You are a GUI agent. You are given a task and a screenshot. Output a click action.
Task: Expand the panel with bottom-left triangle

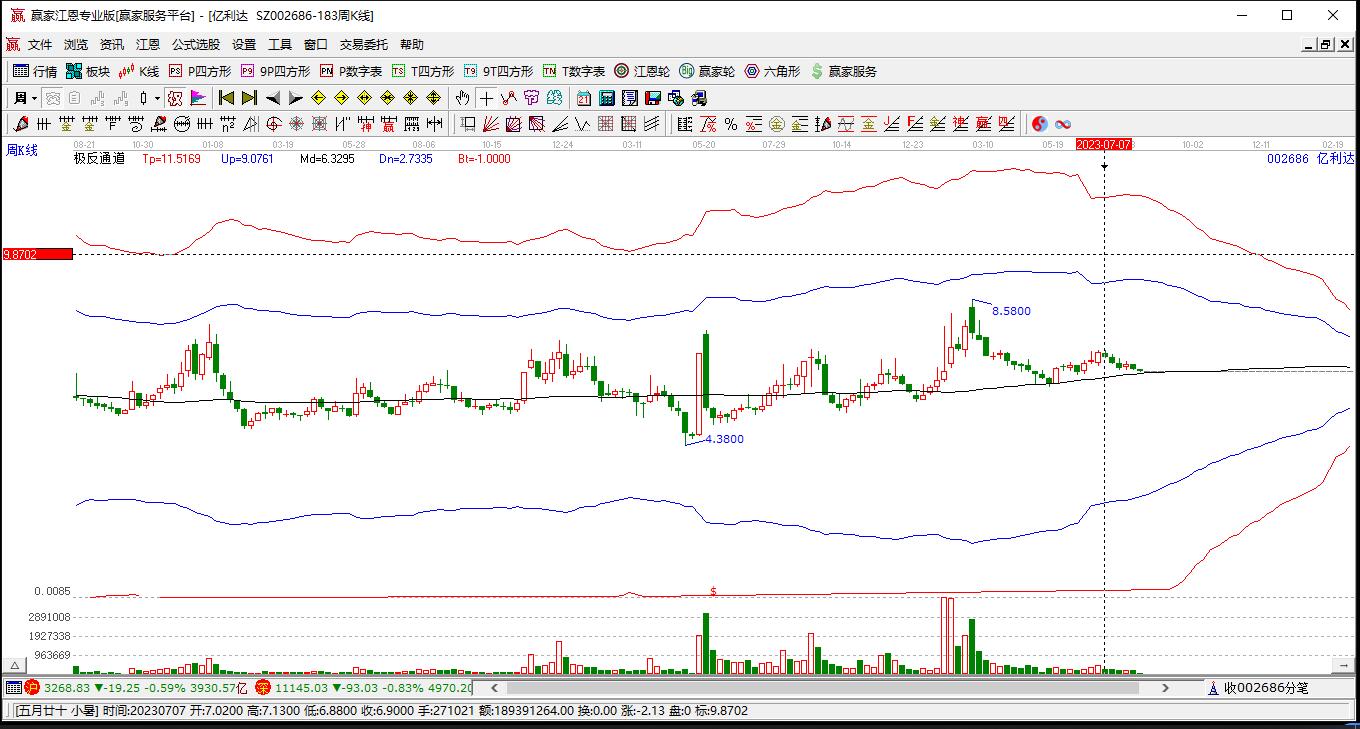[x=15, y=665]
